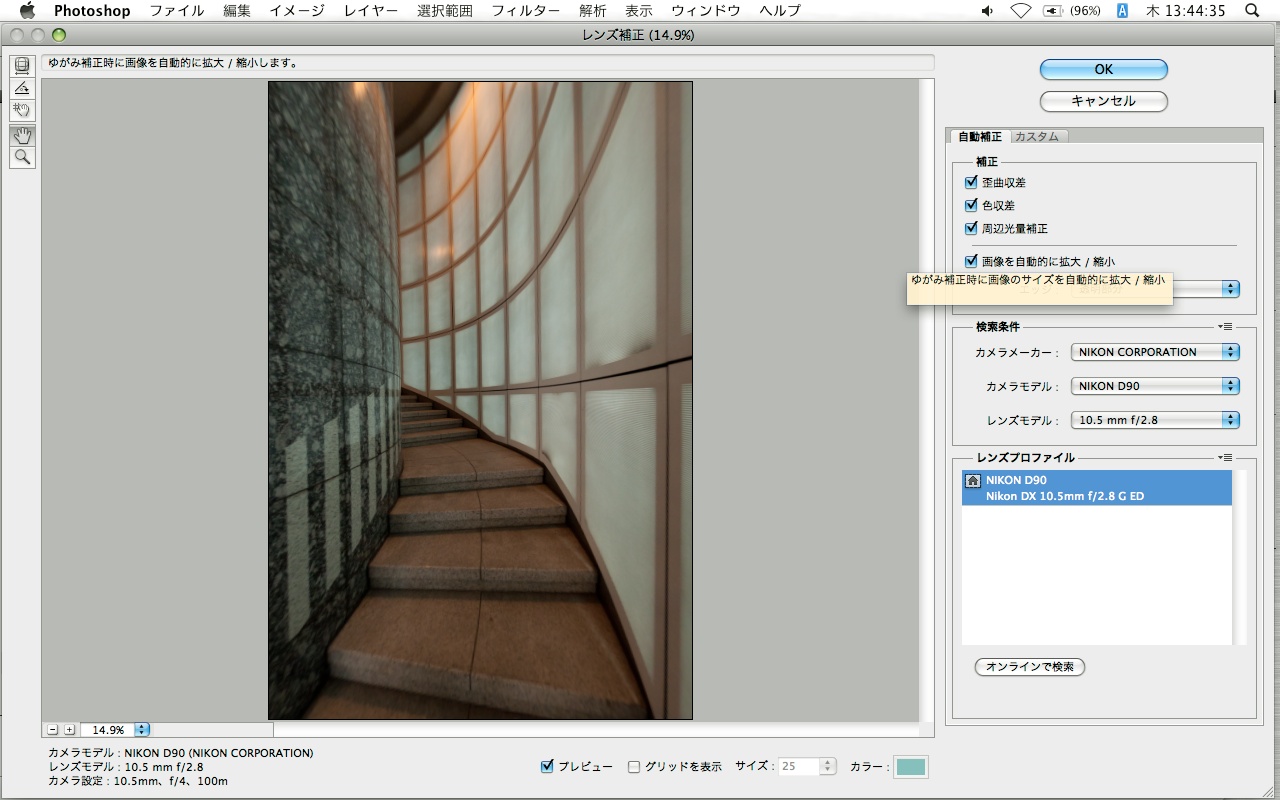This screenshot has height=800, width=1280.
Task: Click the オンラインで検索 button
Action: (x=1029, y=666)
